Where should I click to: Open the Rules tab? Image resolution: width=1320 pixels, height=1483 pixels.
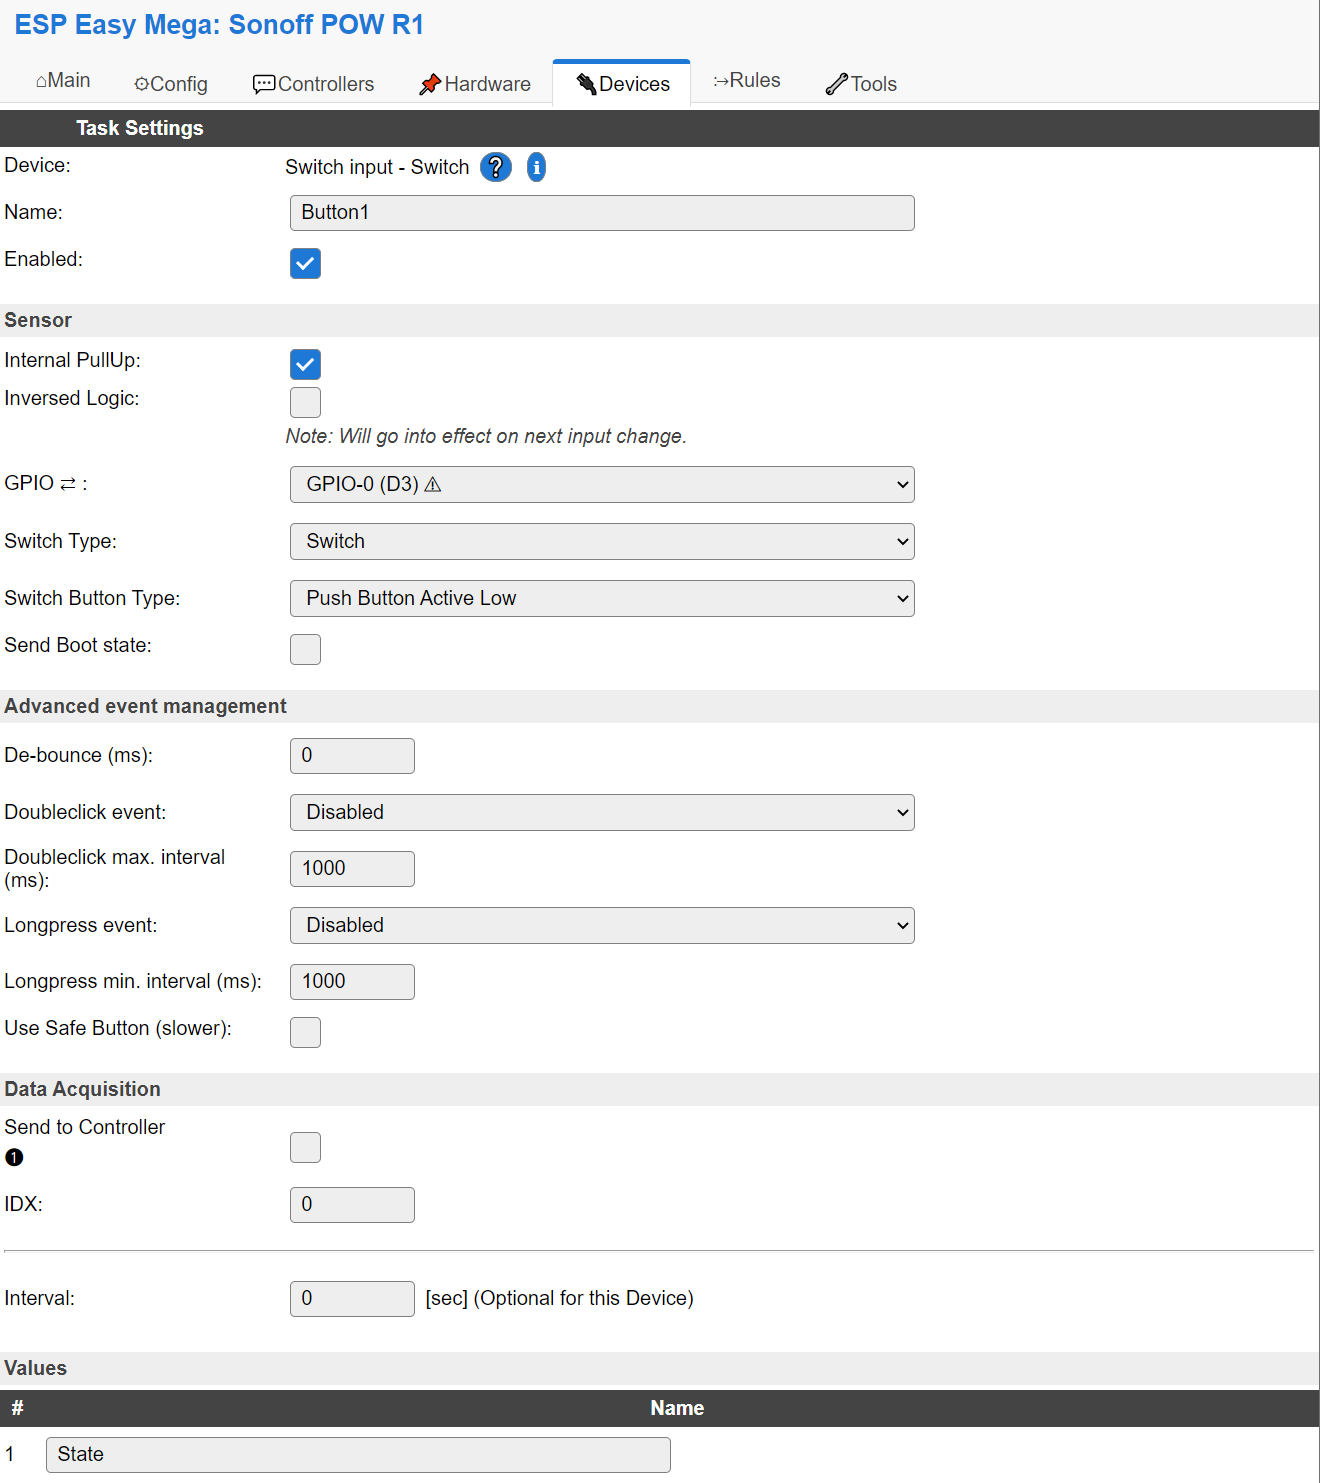click(747, 81)
